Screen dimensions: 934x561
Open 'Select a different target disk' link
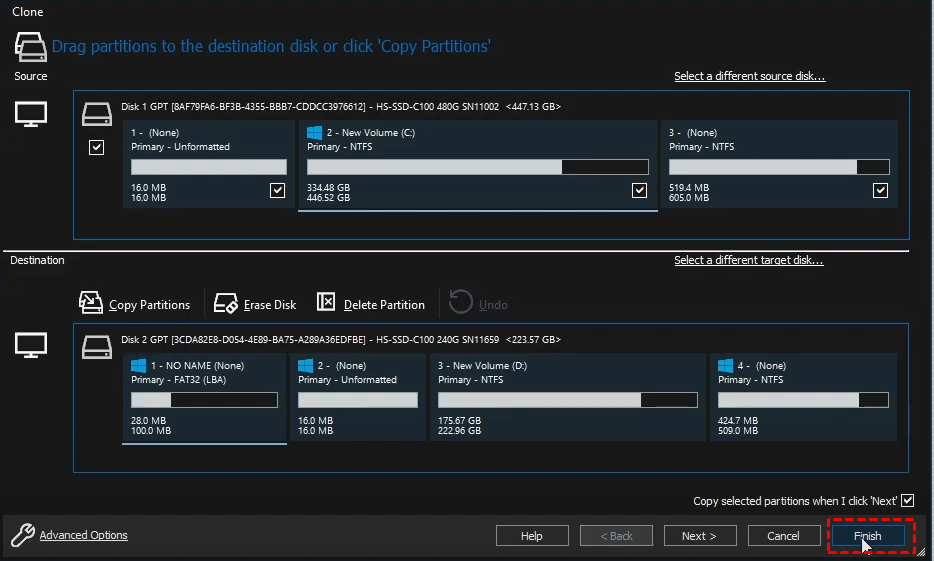coord(748,261)
